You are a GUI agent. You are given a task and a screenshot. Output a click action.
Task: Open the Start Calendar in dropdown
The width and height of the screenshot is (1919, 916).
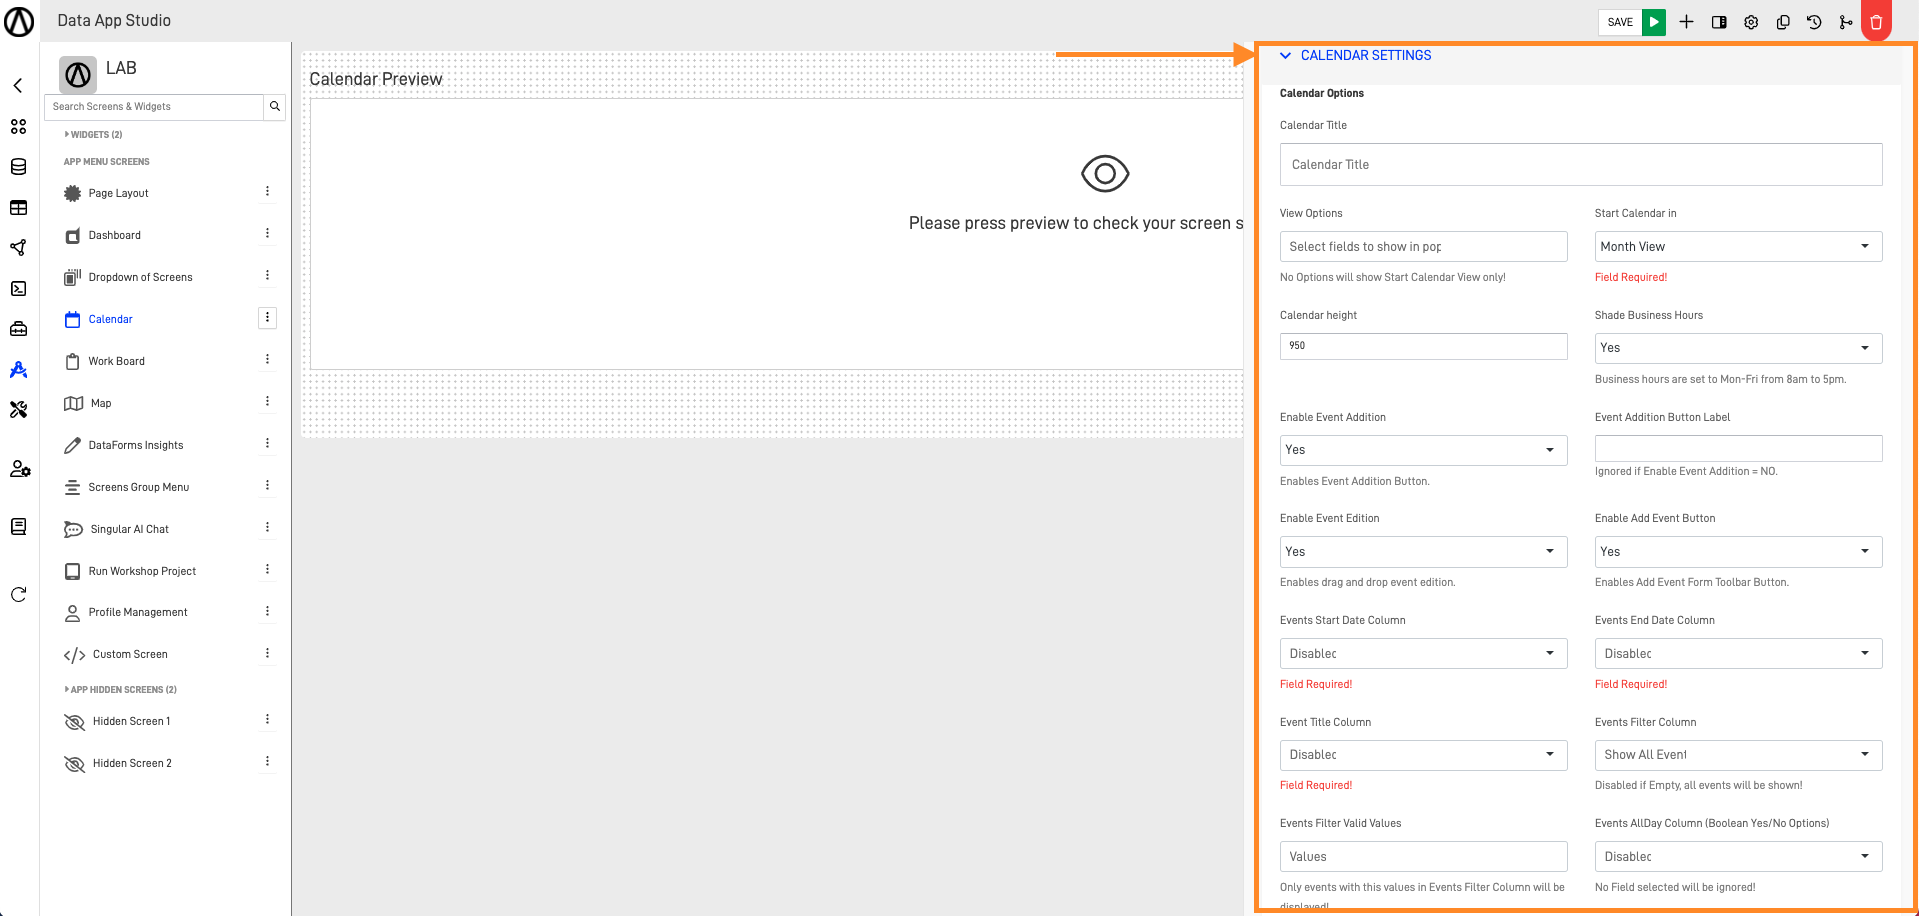coord(1738,247)
